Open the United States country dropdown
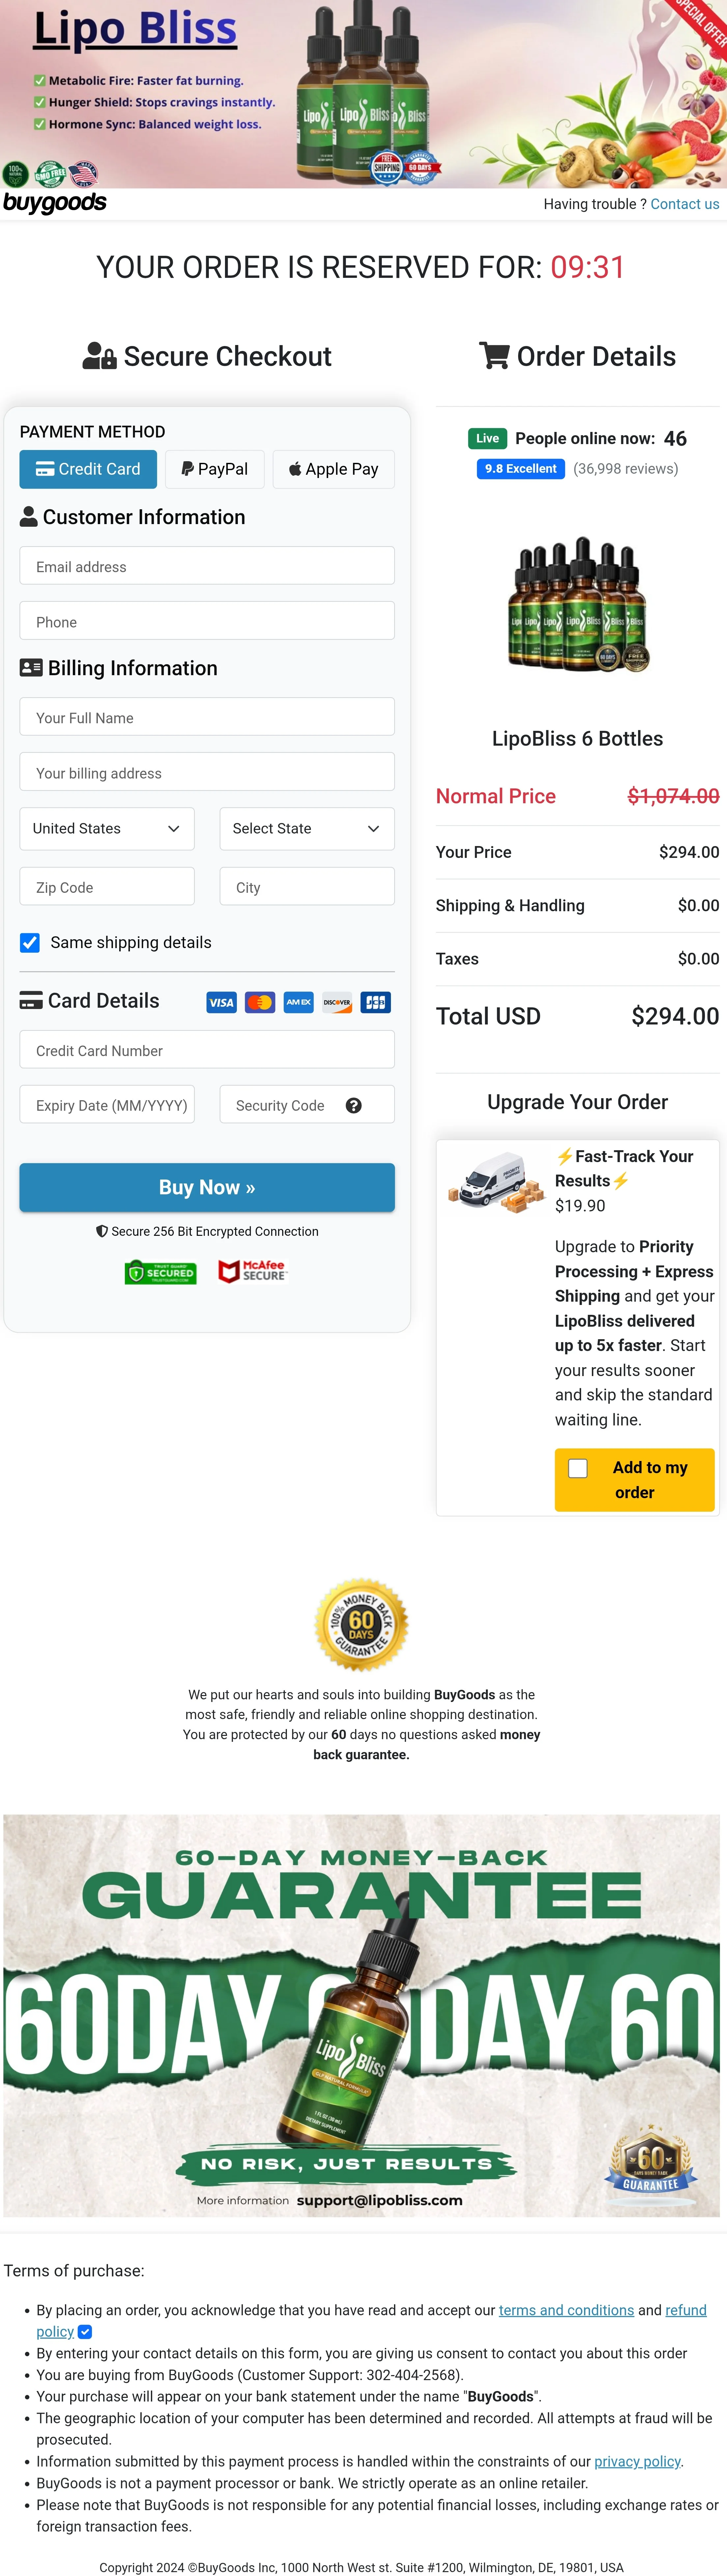 [107, 828]
